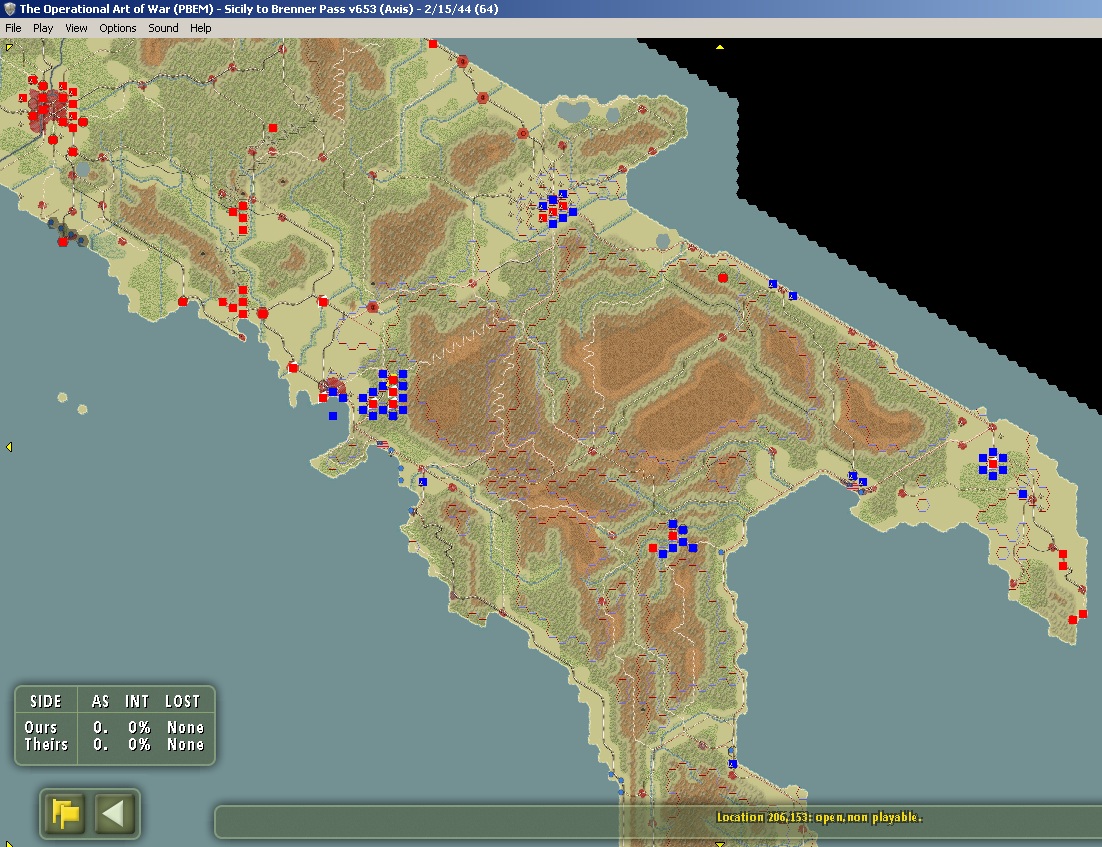The width and height of the screenshot is (1102, 847).
Task: Select the red unit on the coast northwest of the bay
Action: pyautogui.click(x=294, y=368)
